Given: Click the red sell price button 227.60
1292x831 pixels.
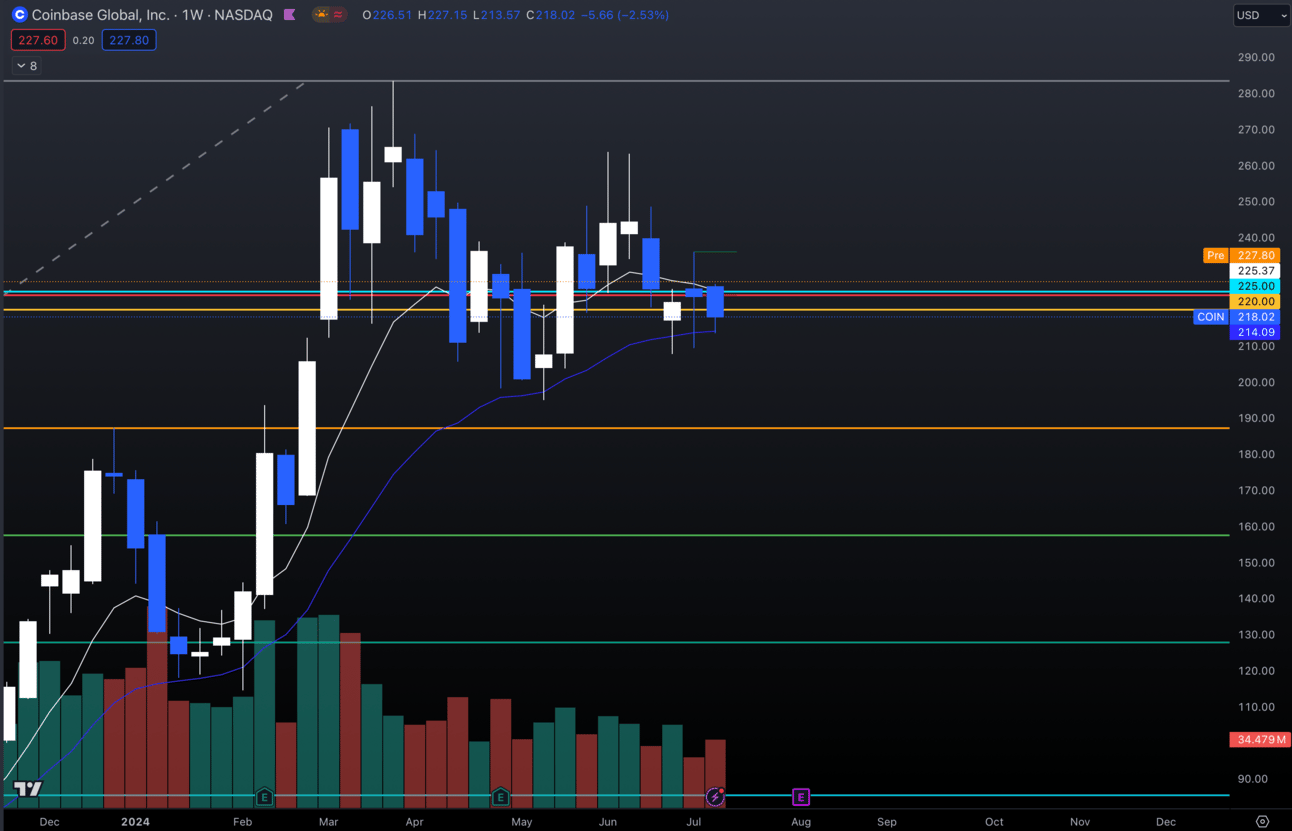Looking at the screenshot, I should coord(38,40).
